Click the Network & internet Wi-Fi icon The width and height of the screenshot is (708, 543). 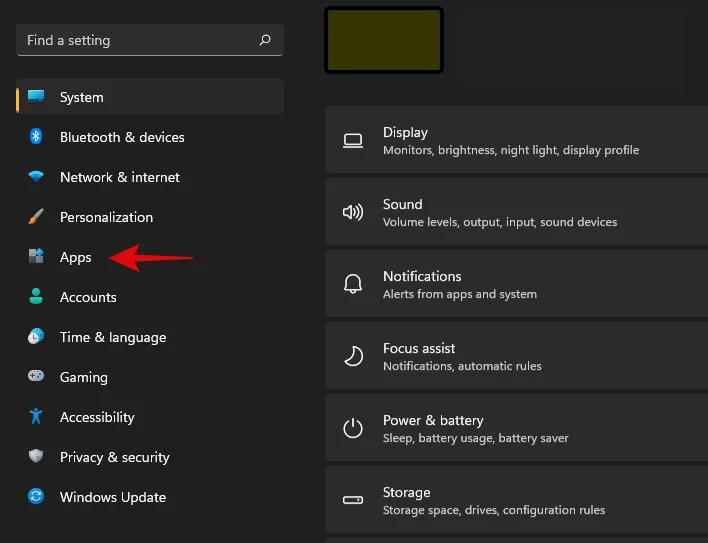(x=36, y=177)
